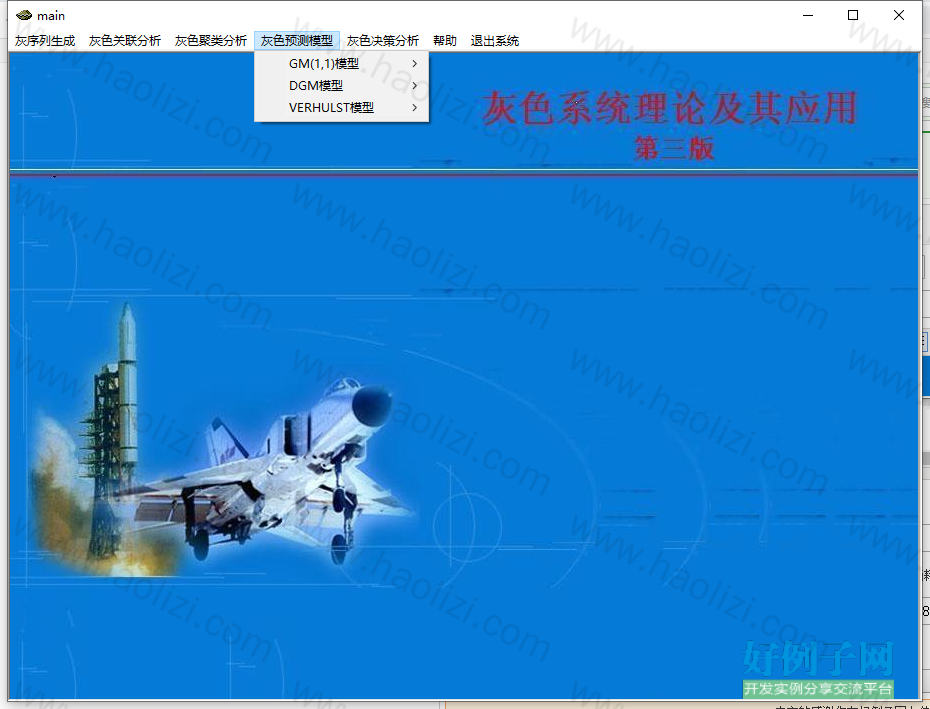
Task: Open the 灰序列生成 menu
Action: (x=45, y=41)
